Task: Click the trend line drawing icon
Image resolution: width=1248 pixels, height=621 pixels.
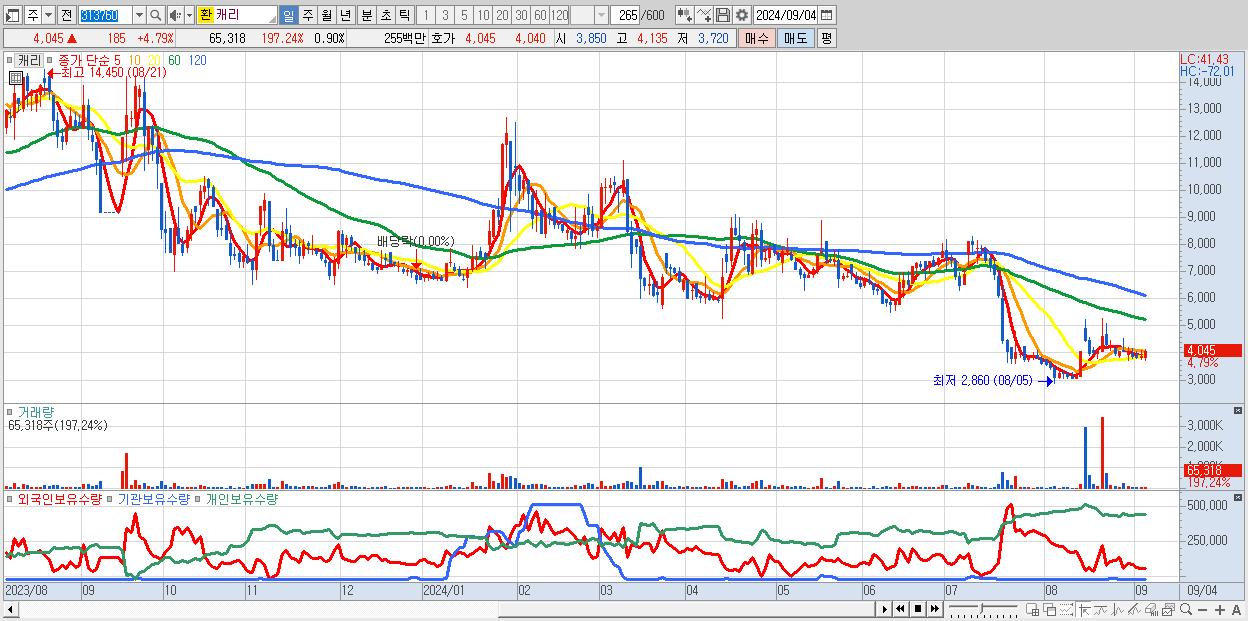Action: click(1101, 610)
